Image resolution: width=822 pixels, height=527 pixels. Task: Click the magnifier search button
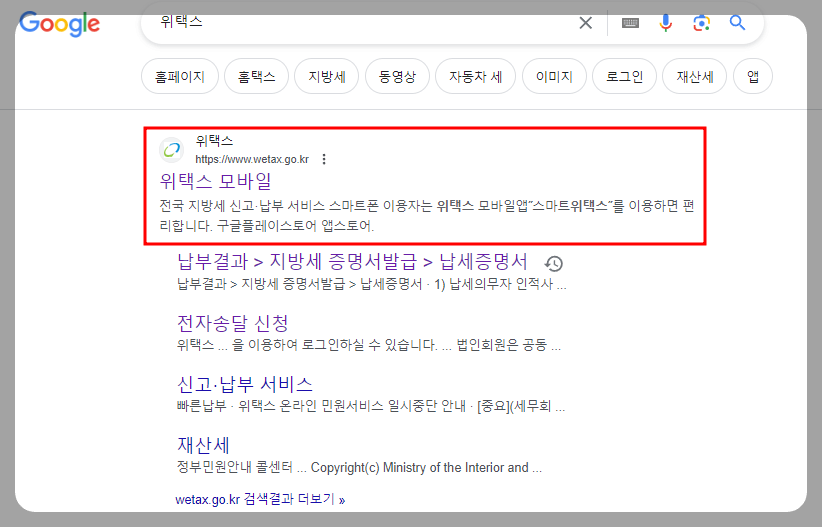click(x=737, y=23)
